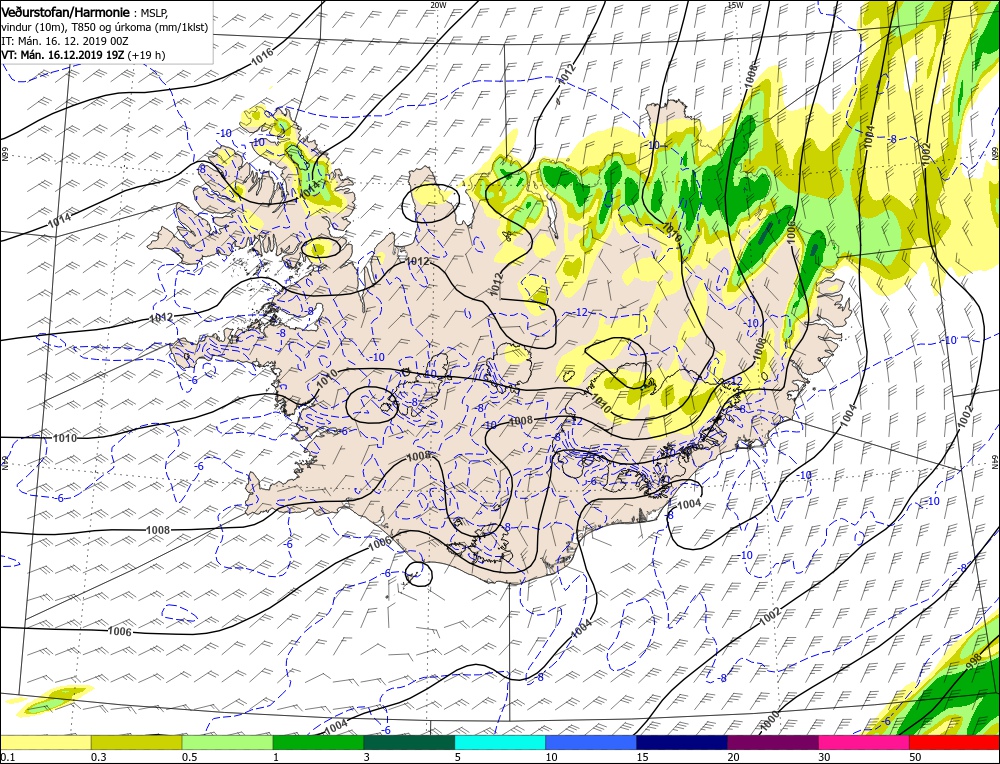Click the blue 10 mm legend swatch
This screenshot has height=764, width=1000.
(x=591, y=742)
